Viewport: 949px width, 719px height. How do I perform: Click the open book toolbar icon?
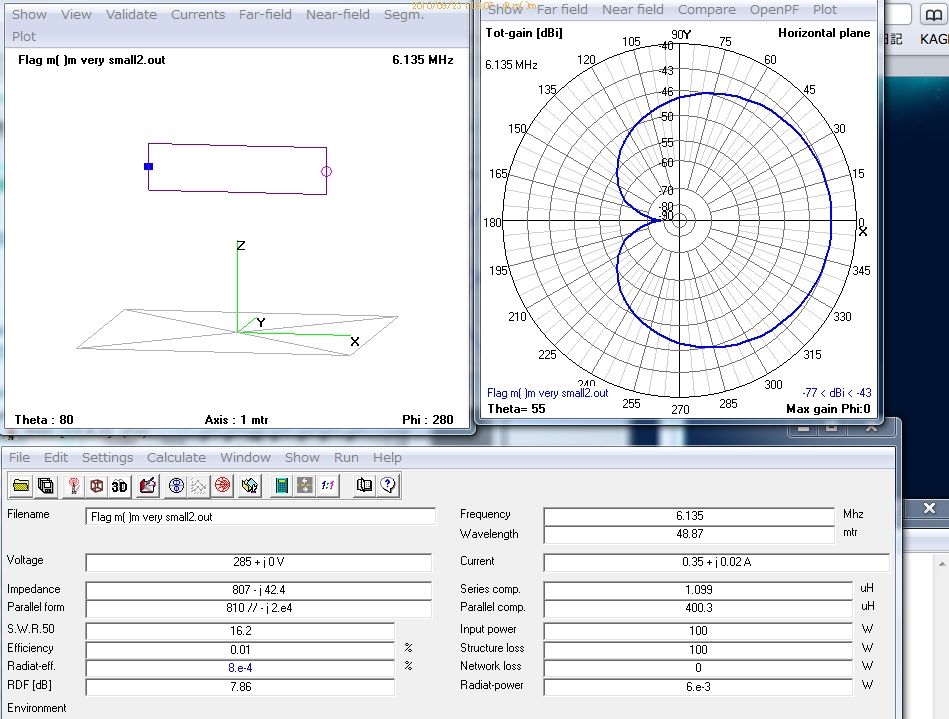(x=364, y=485)
